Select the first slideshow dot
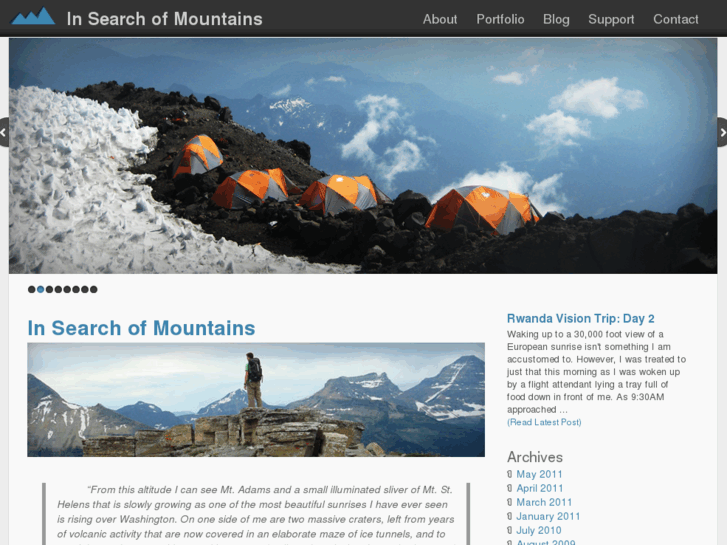 (32, 289)
